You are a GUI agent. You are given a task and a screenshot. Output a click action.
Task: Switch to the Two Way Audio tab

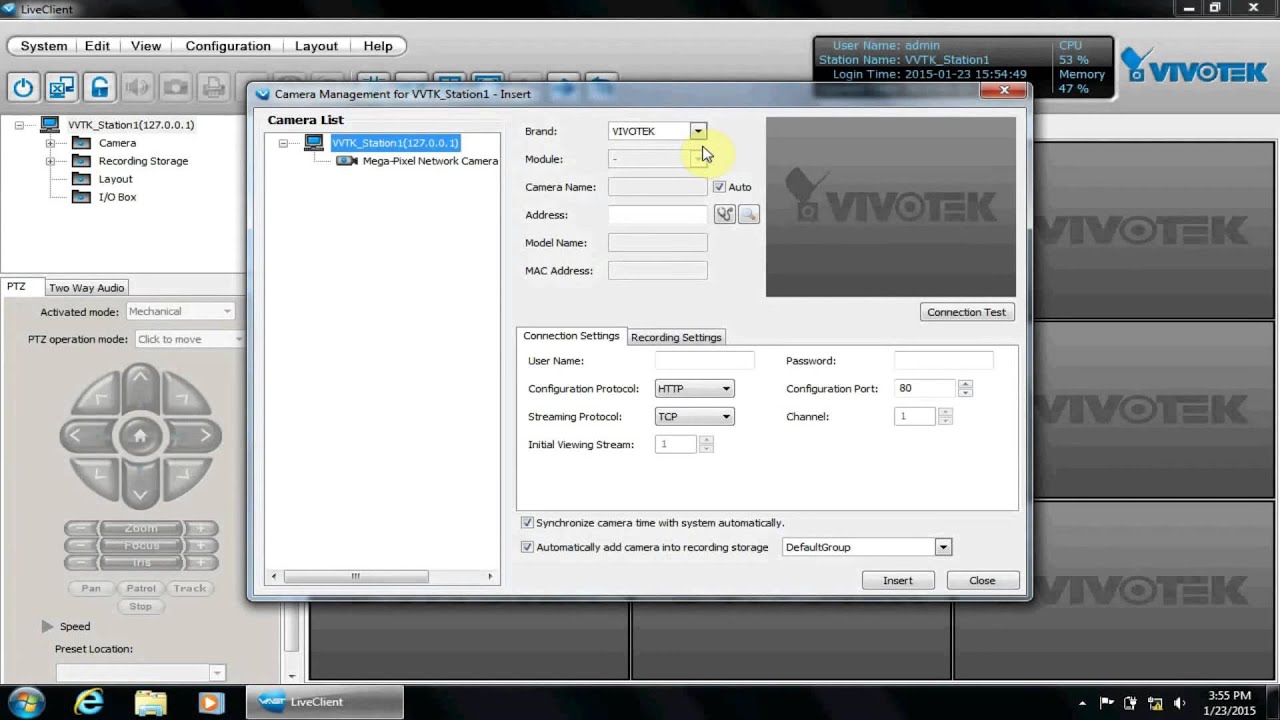point(87,288)
